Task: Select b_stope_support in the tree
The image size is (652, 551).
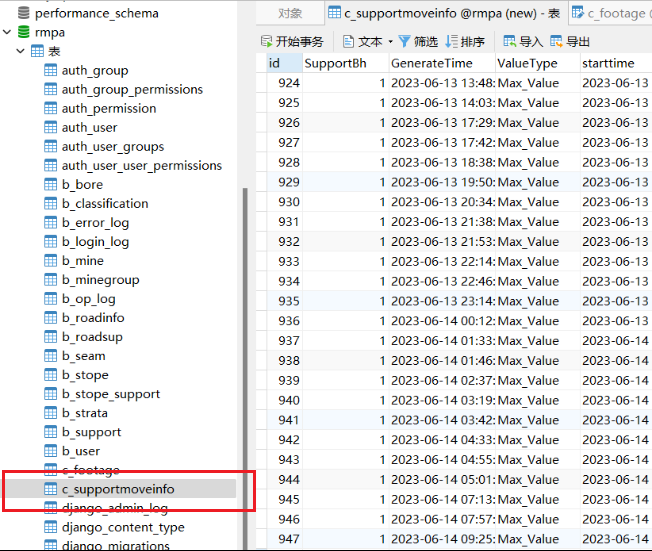Action: (111, 394)
